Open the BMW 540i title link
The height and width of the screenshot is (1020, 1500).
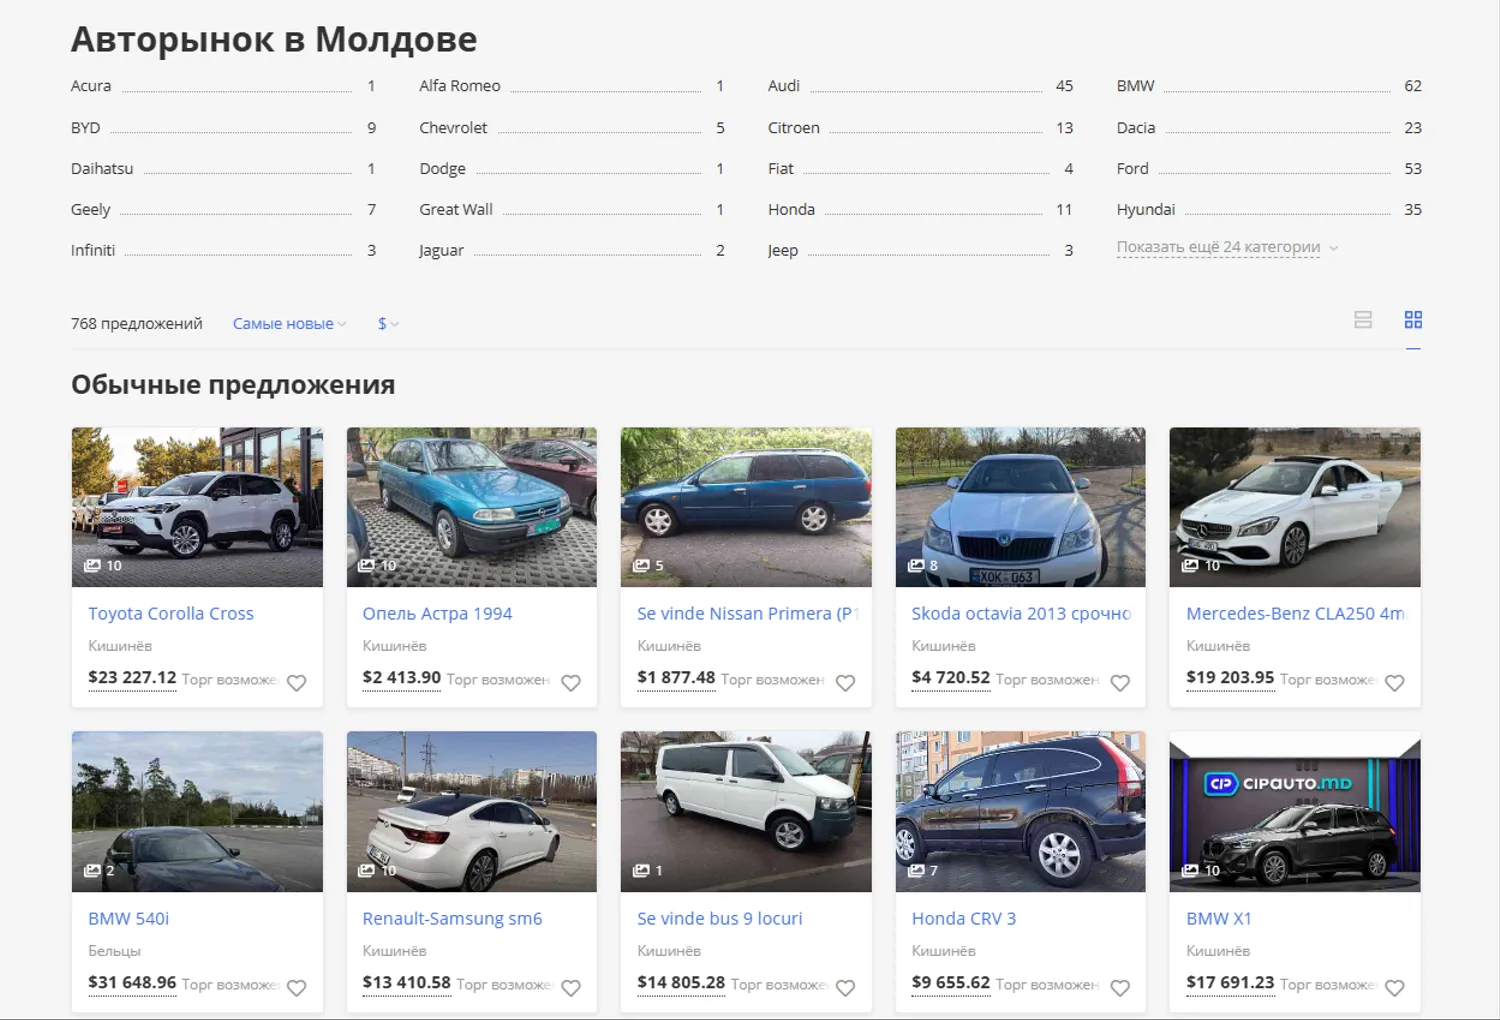(129, 919)
